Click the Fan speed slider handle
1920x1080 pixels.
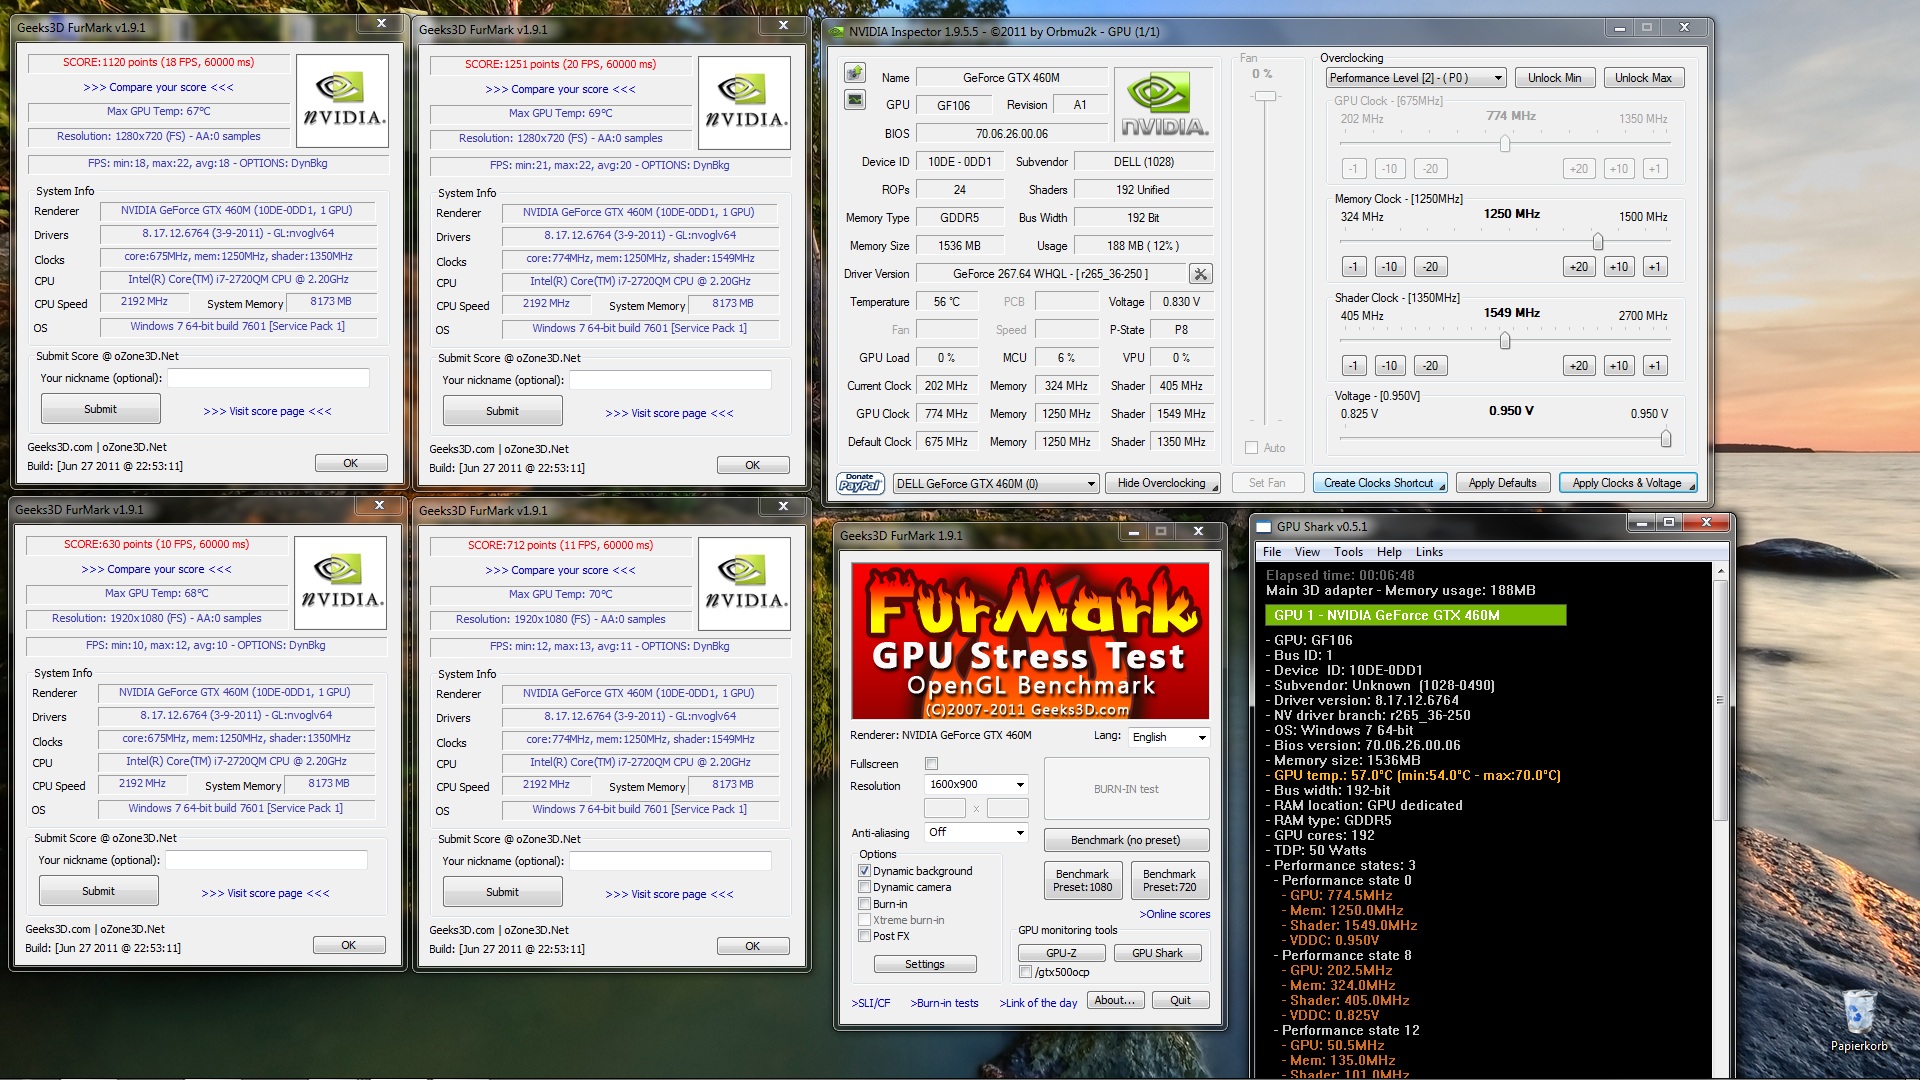point(1266,96)
